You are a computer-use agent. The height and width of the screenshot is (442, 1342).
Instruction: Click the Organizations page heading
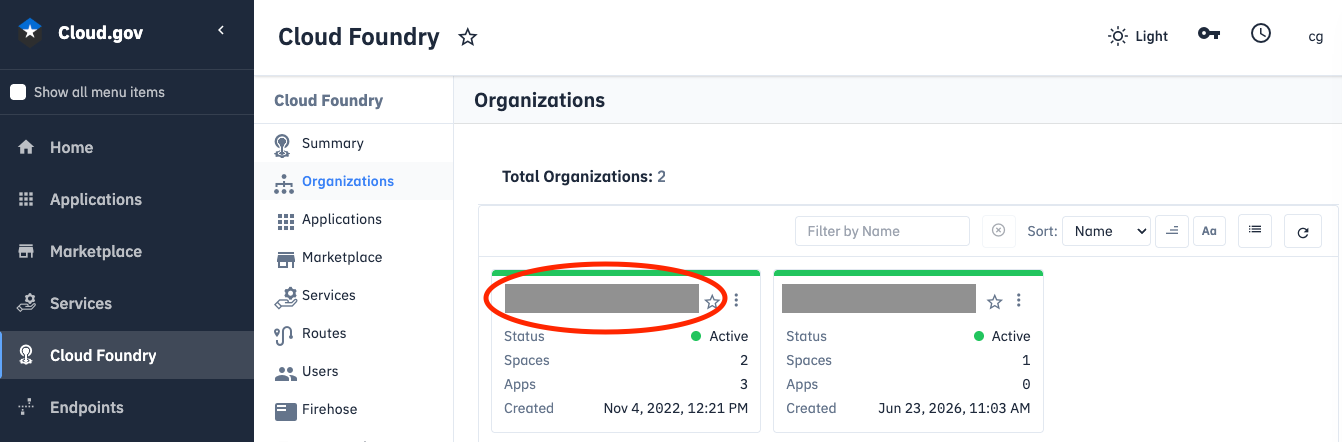539,100
